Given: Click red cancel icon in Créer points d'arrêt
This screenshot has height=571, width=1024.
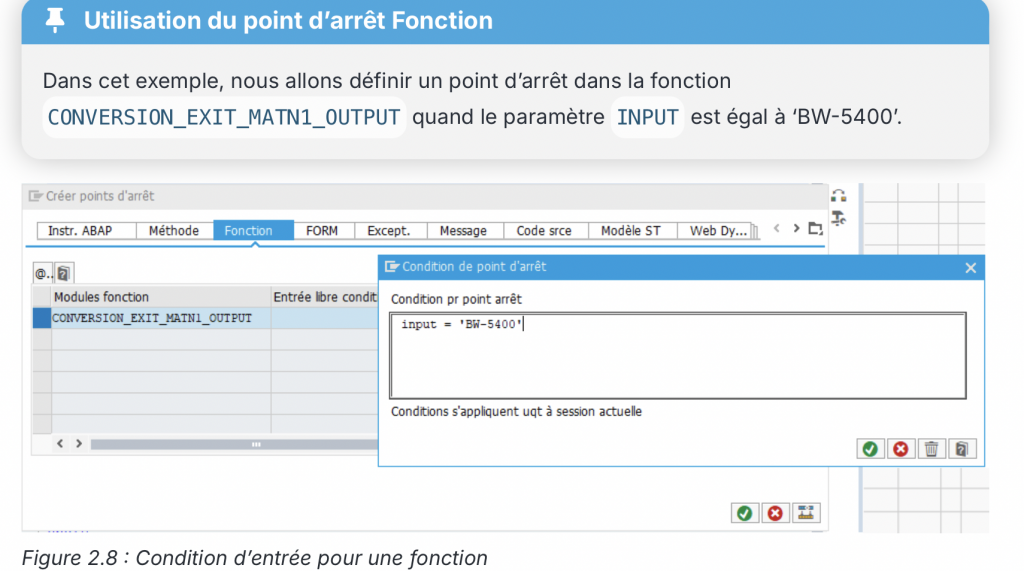Looking at the screenshot, I should (775, 513).
